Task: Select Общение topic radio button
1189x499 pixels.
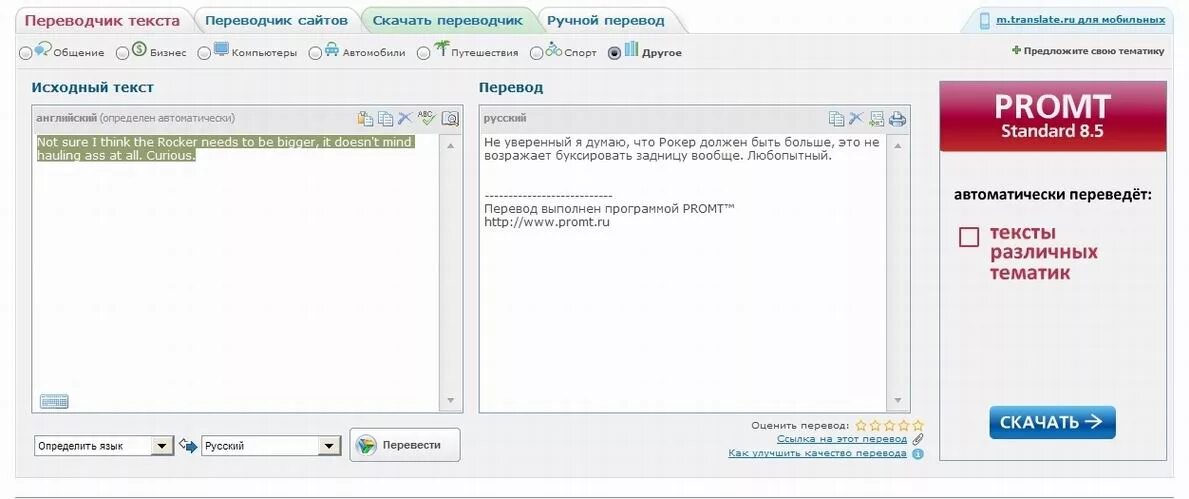Action: [x=26, y=53]
